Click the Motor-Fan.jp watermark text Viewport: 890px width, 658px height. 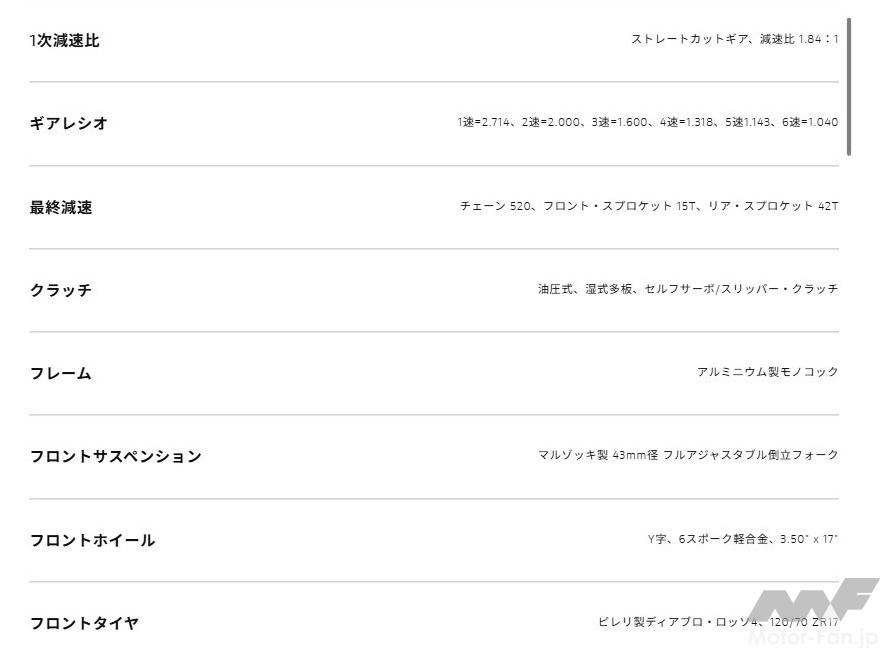coord(815,636)
